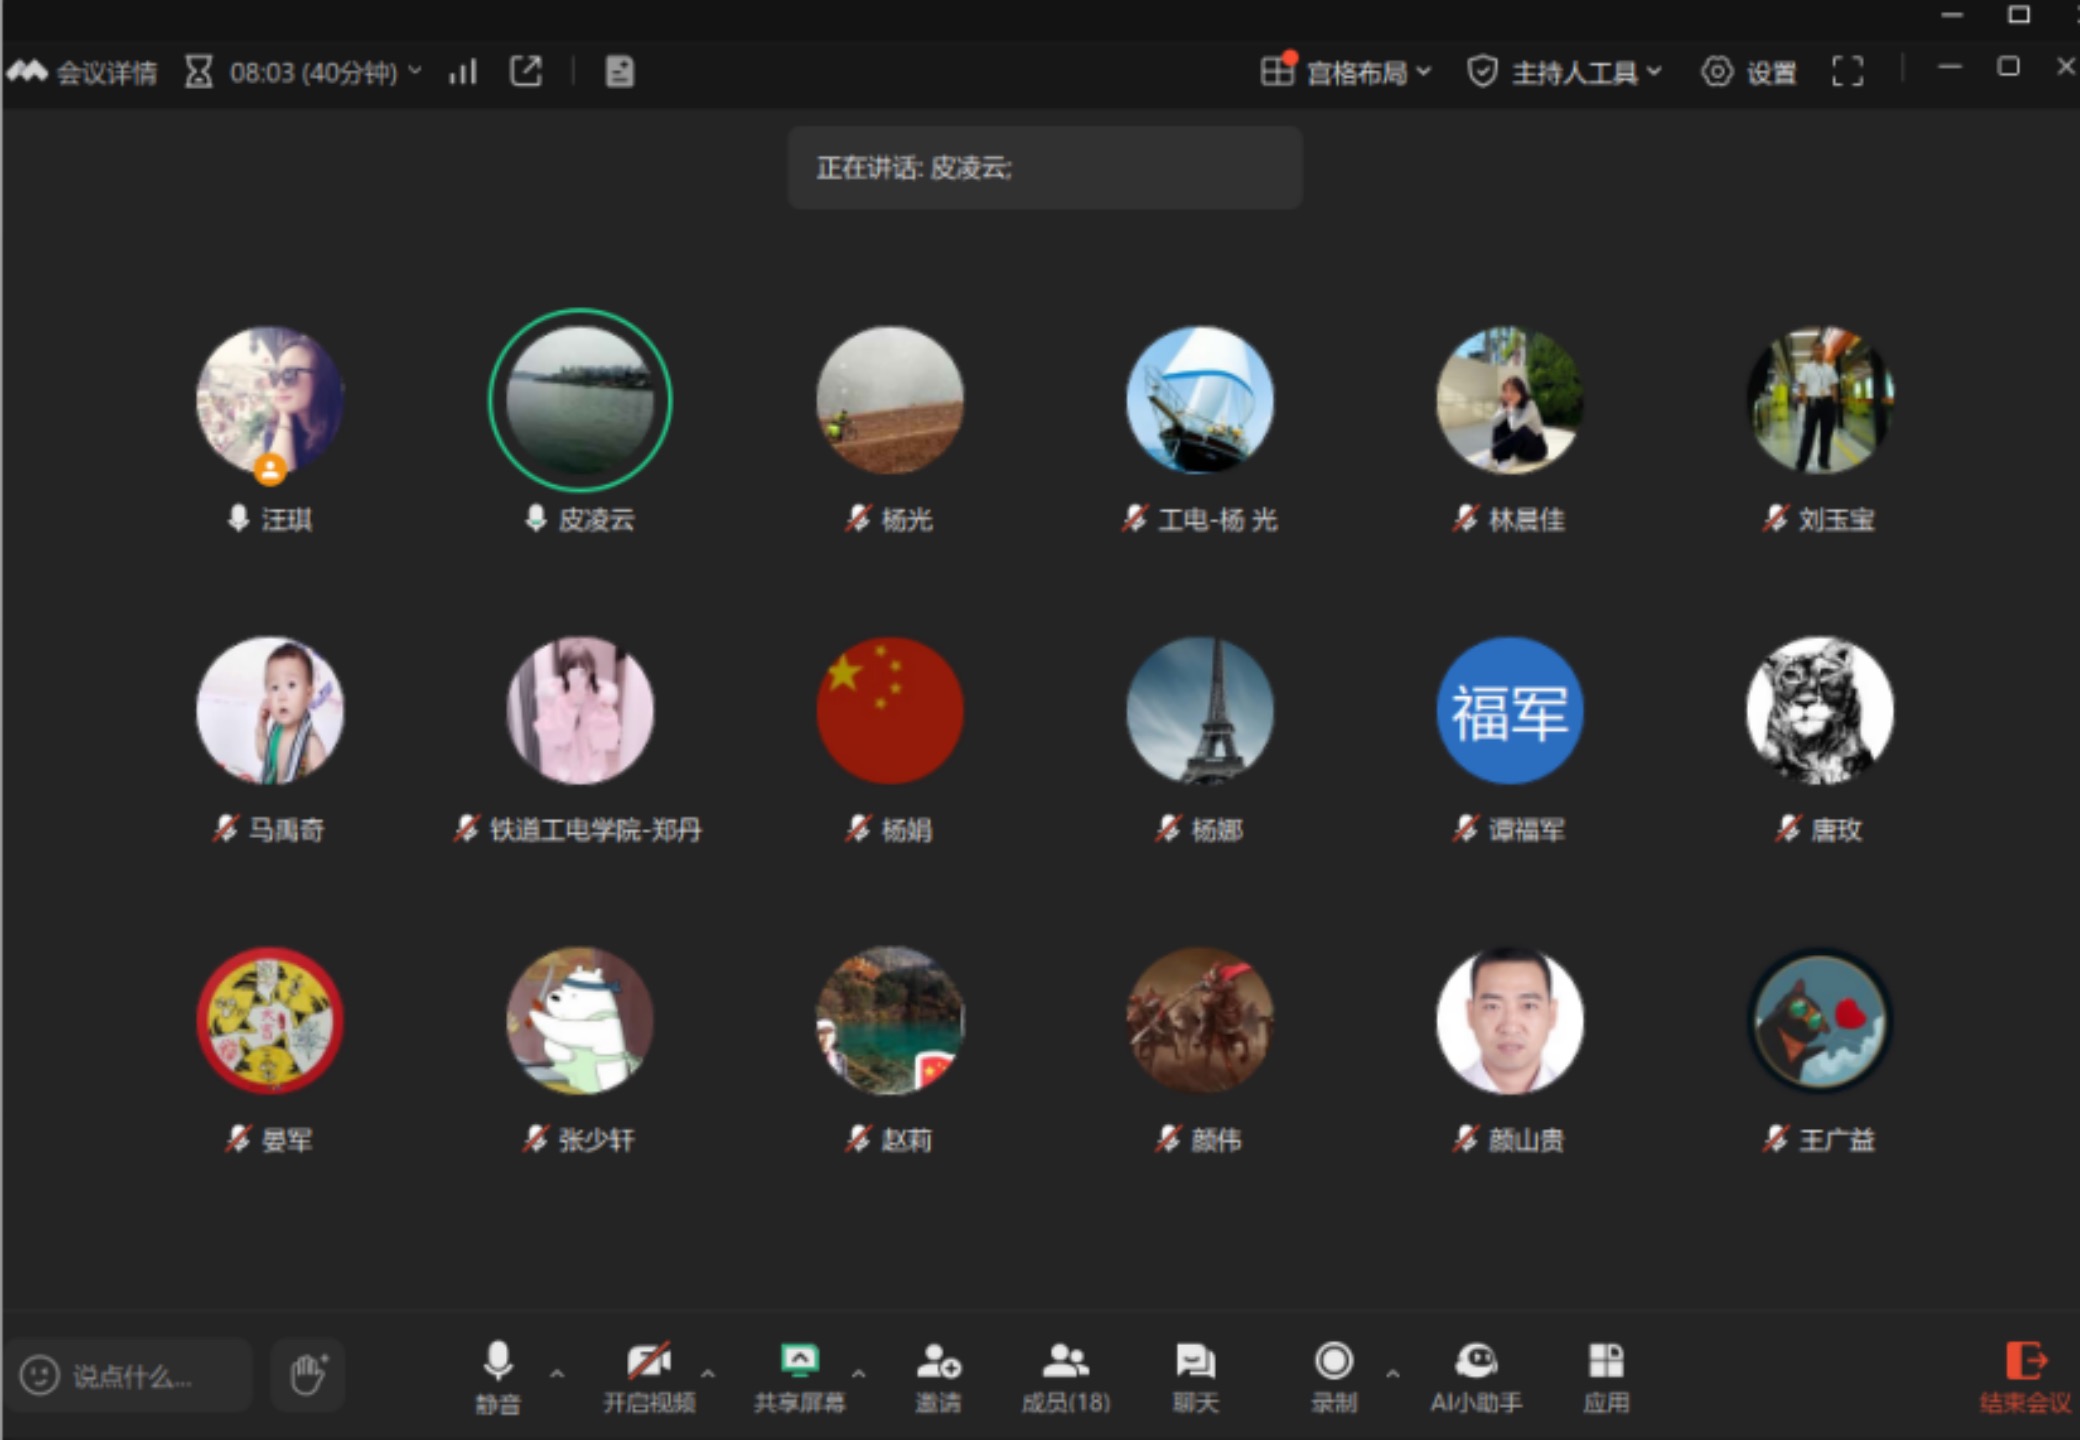Open the meeting notes document icon
This screenshot has width=2080, height=1440.
pos(619,72)
